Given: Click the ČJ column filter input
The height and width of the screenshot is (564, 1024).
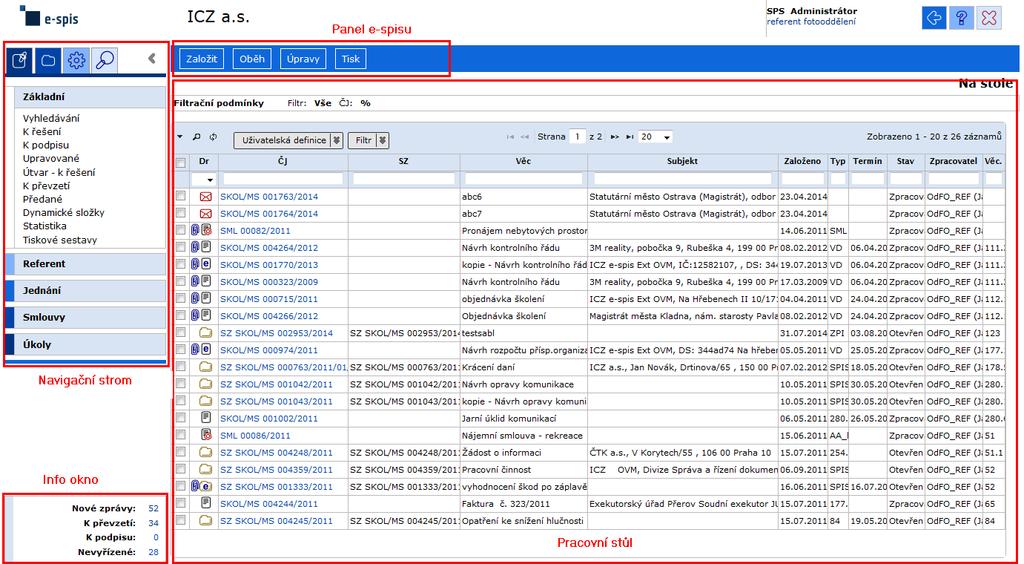Looking at the screenshot, I should pyautogui.click(x=283, y=178).
